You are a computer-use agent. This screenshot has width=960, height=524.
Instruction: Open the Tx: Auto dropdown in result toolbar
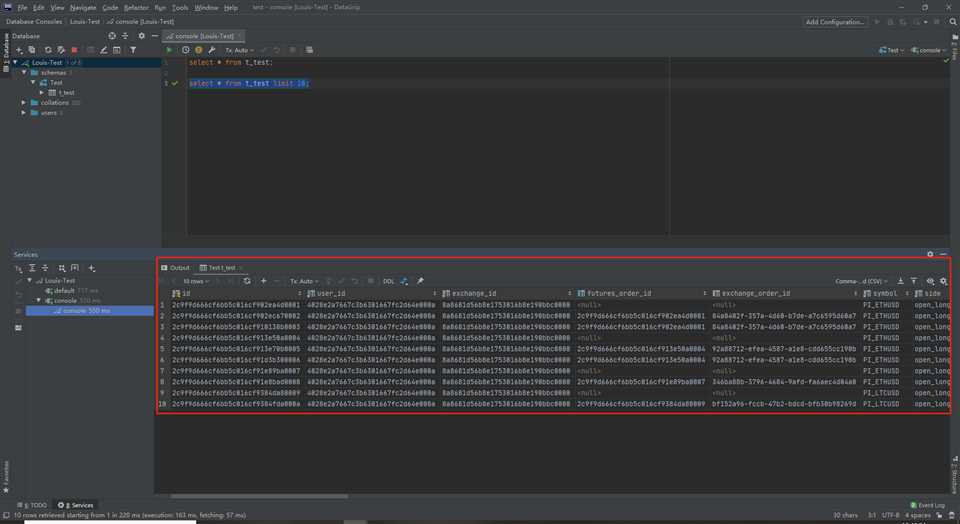point(304,281)
